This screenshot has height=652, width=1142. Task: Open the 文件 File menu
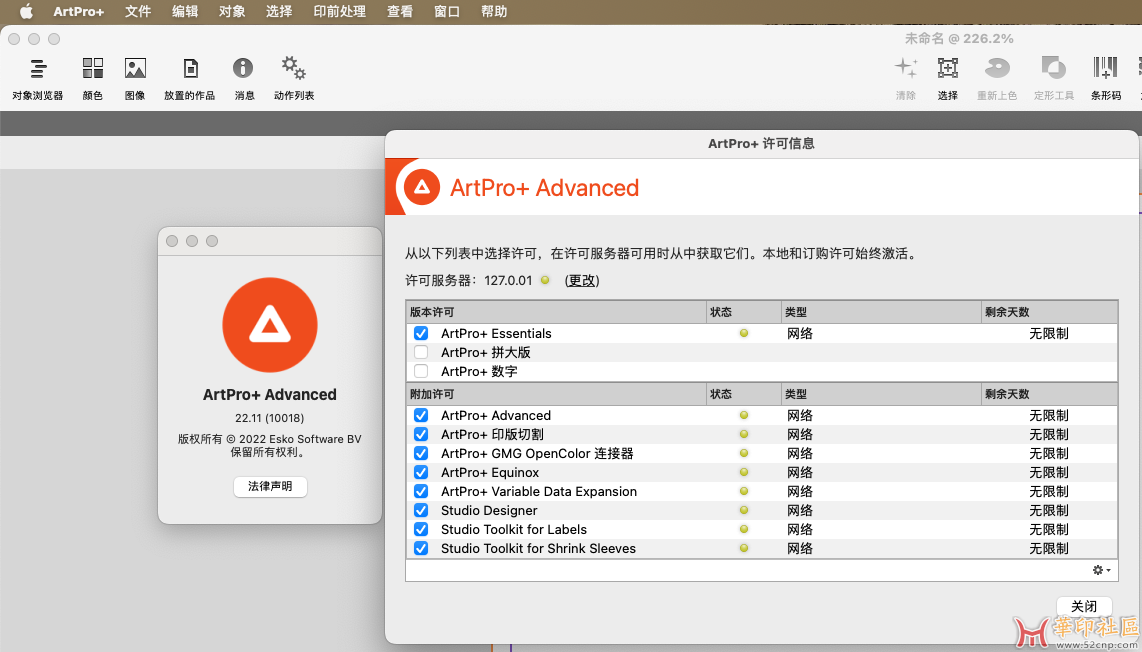coord(138,12)
